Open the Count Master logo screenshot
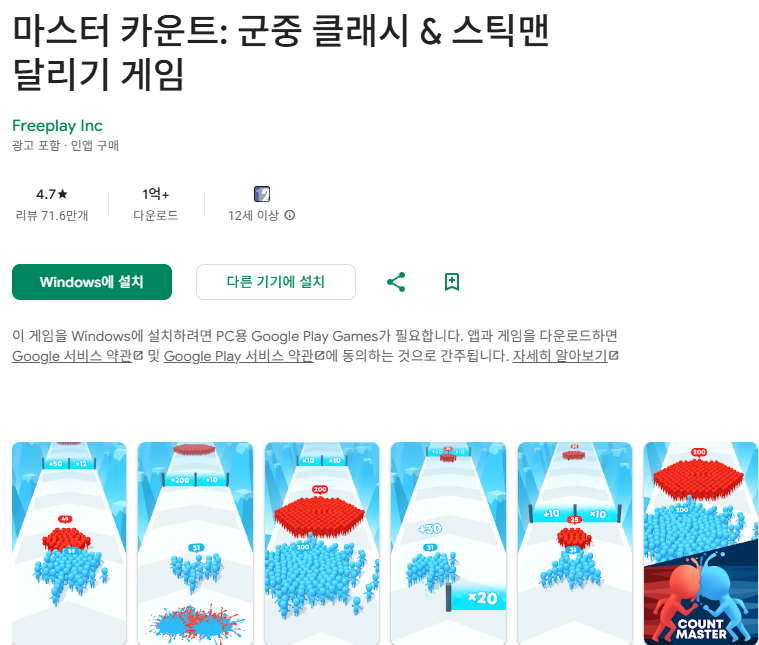Image resolution: width=759 pixels, height=645 pixels. coord(701,543)
